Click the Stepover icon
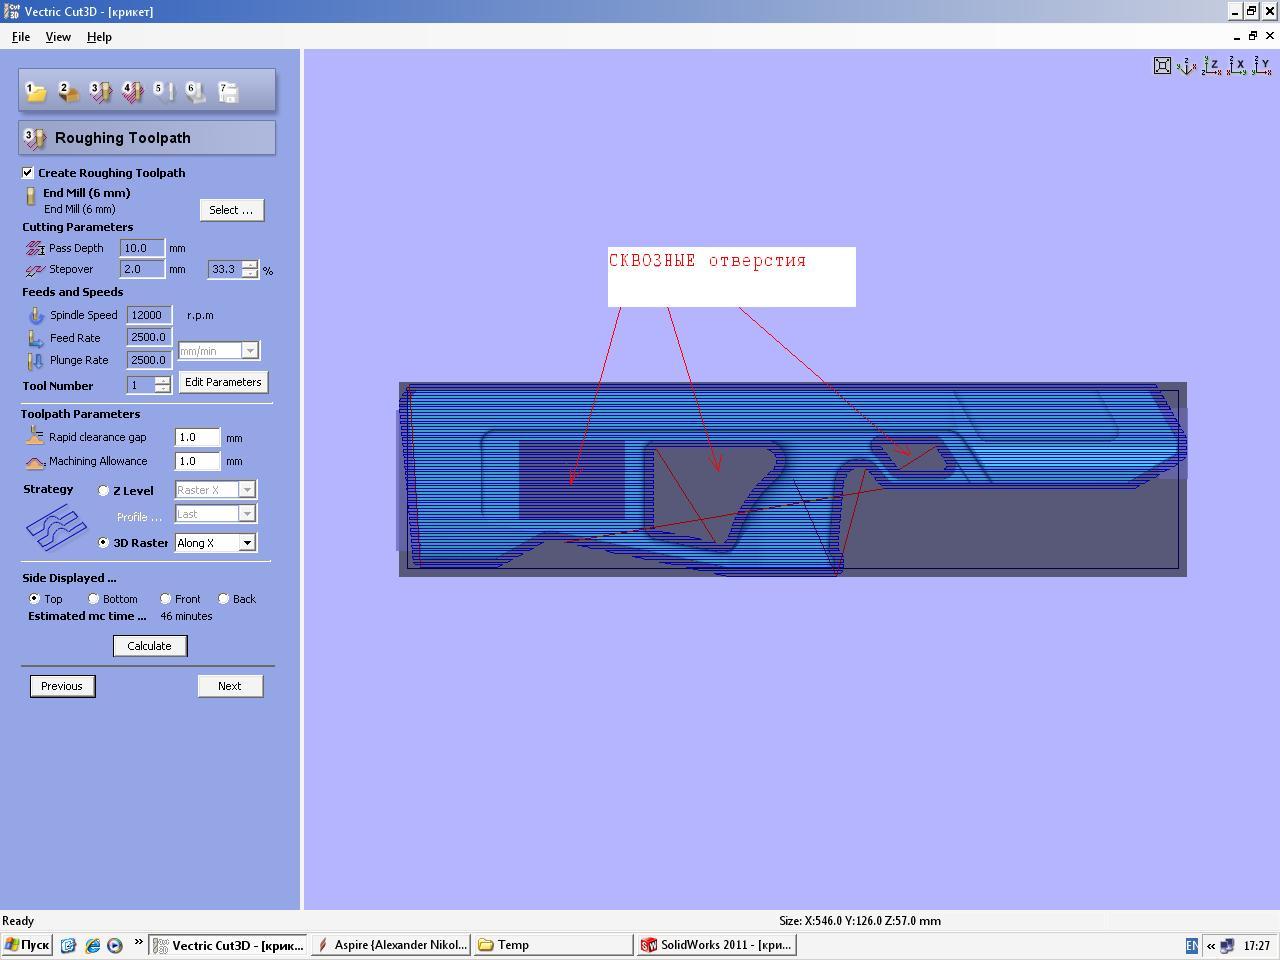This screenshot has height=960, width=1280. (35, 270)
